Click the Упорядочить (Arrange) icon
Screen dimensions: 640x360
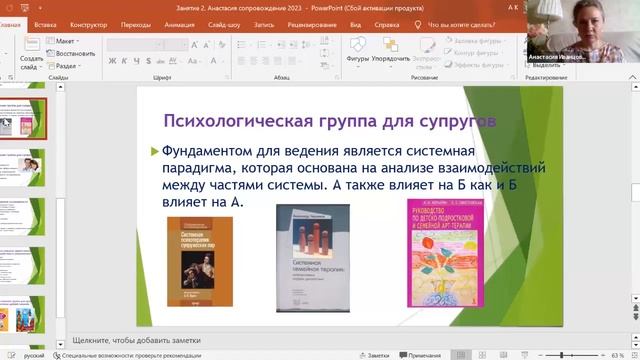(391, 44)
